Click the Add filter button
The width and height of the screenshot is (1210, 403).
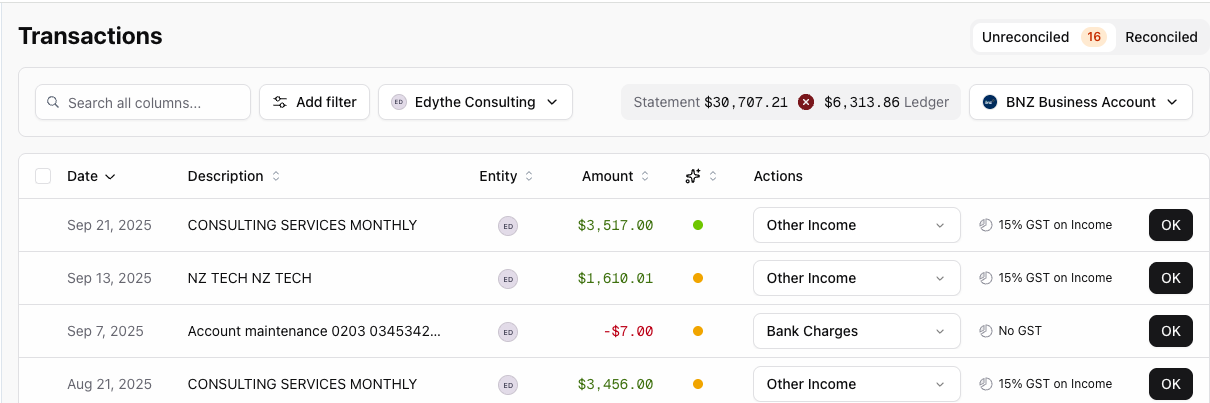click(314, 102)
